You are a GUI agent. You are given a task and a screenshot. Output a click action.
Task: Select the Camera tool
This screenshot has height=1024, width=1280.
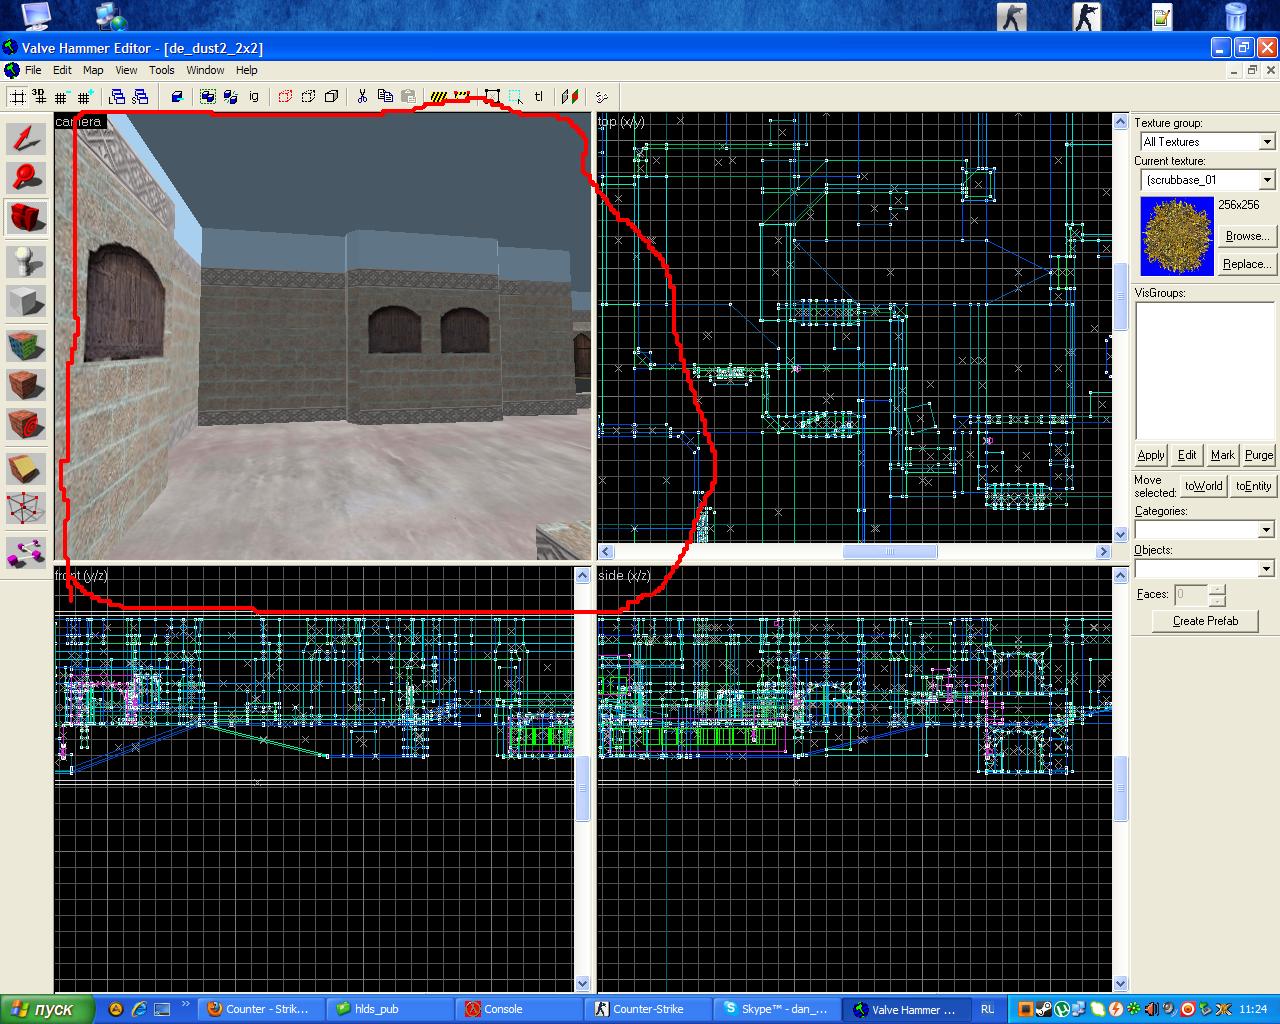pyautogui.click(x=26, y=217)
